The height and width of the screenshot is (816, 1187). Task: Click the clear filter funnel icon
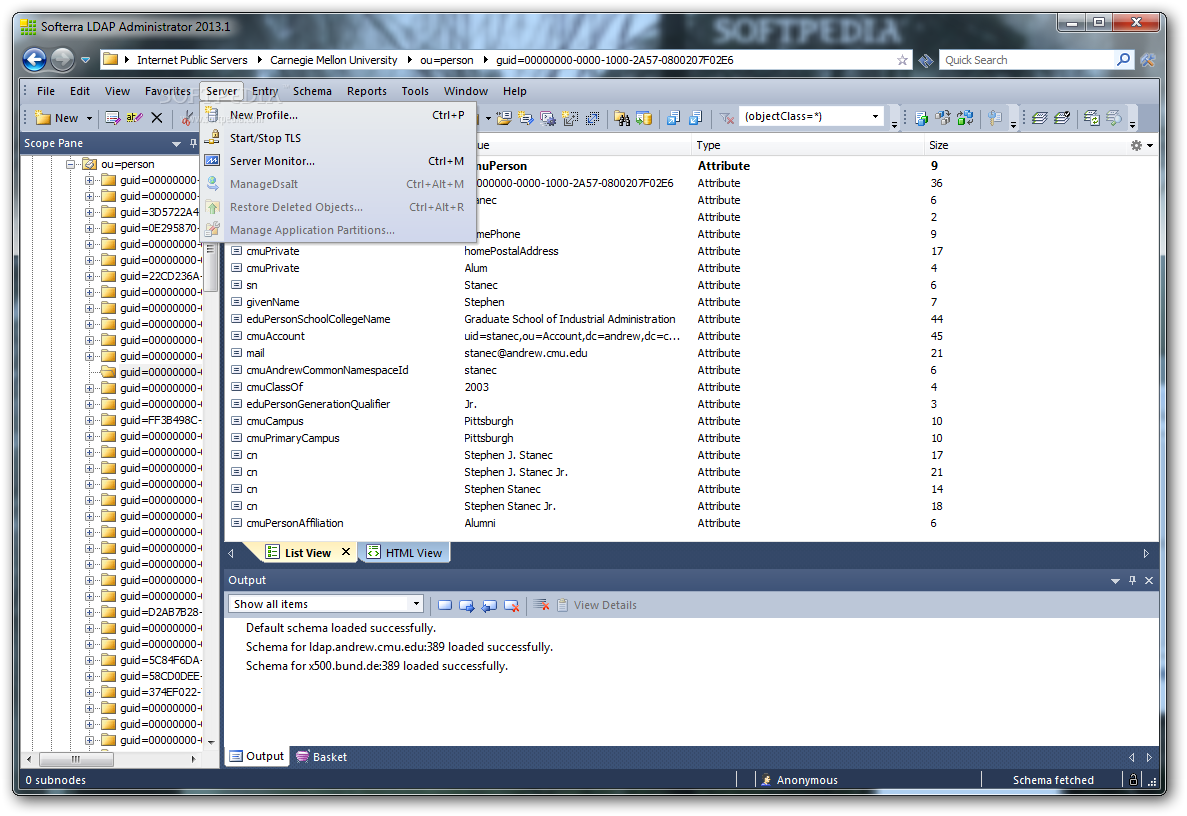(727, 117)
